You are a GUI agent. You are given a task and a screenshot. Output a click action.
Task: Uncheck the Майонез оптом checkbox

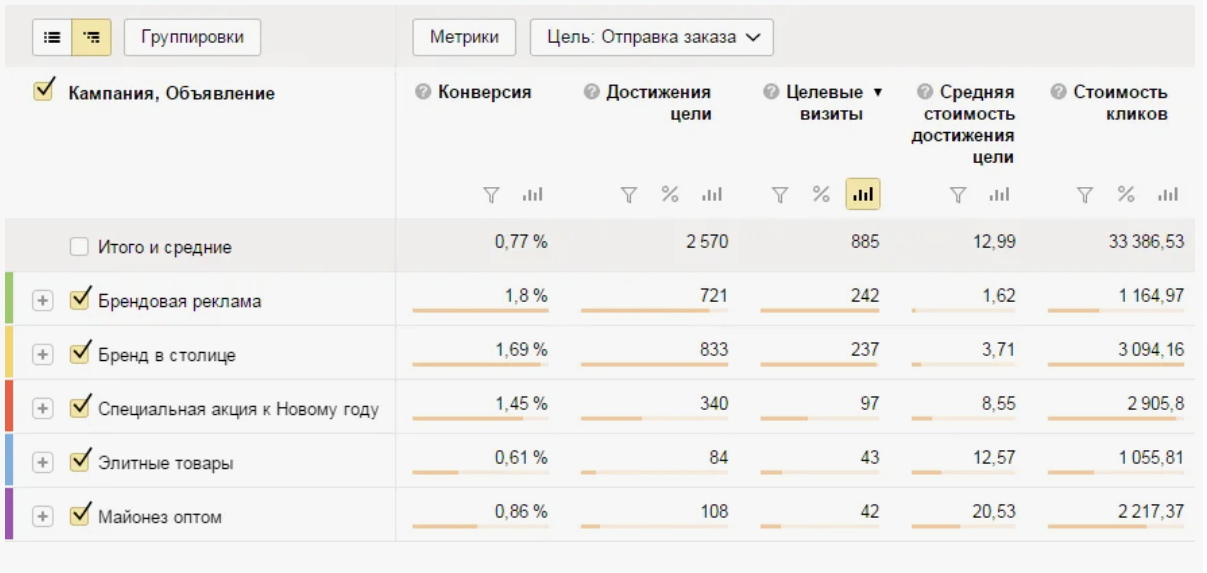[x=80, y=515]
